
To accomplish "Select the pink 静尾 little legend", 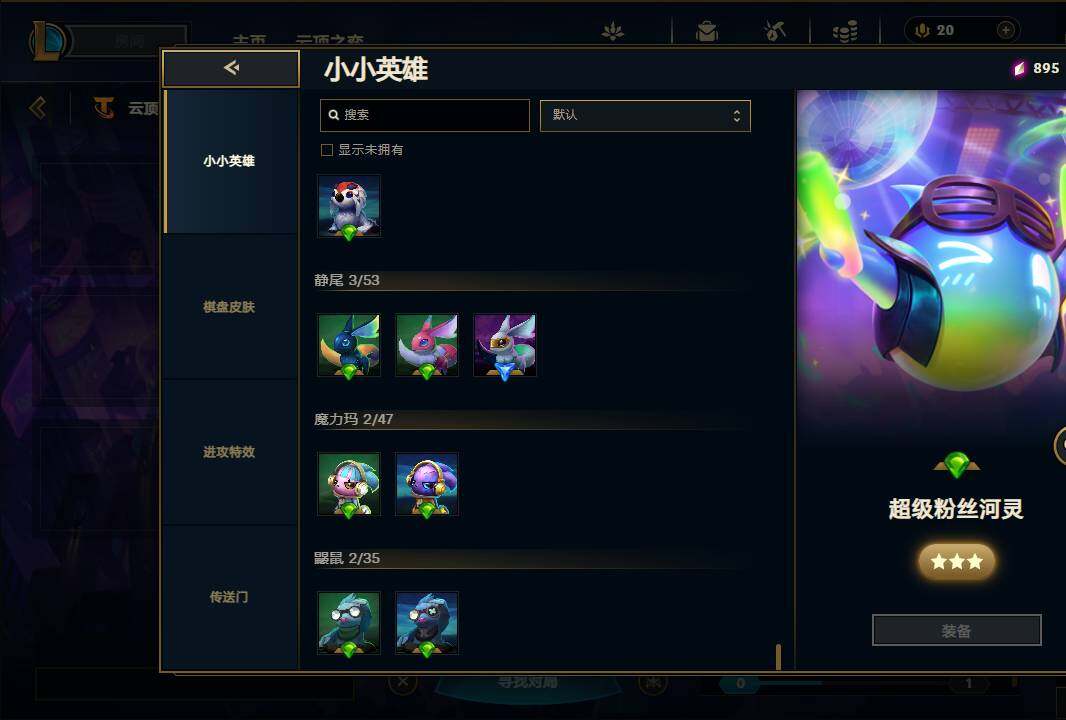I will pos(427,345).
